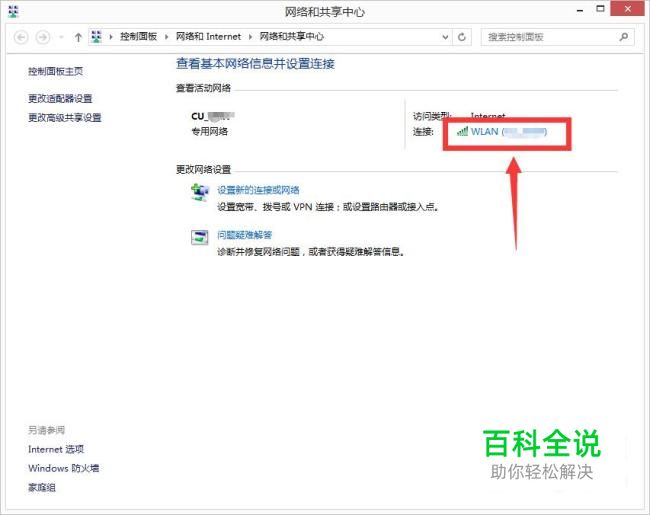Focus the 搜索控制面板 search field
The width and height of the screenshot is (650, 515).
(x=558, y=37)
